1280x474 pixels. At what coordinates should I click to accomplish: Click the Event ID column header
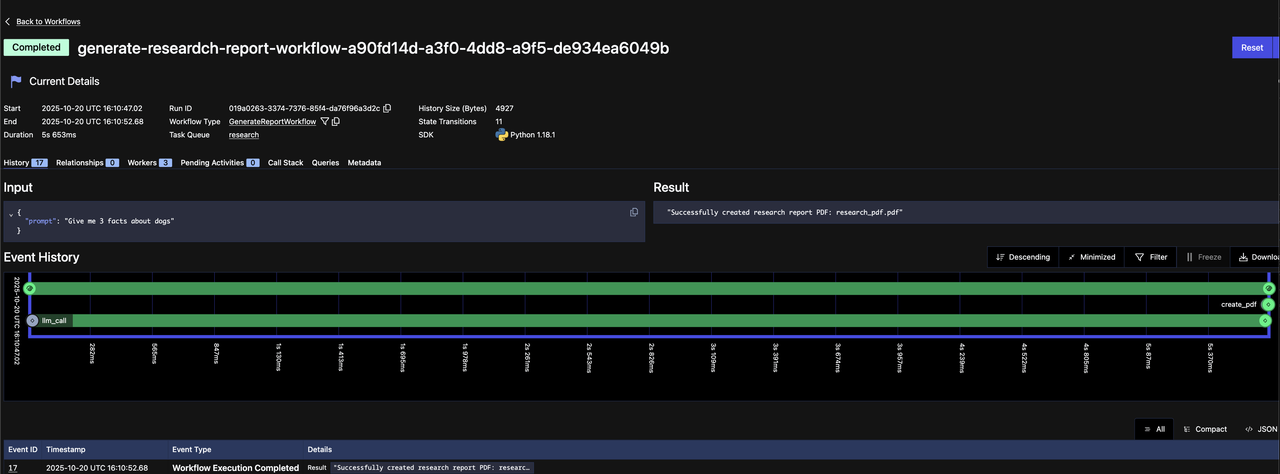[x=22, y=450]
